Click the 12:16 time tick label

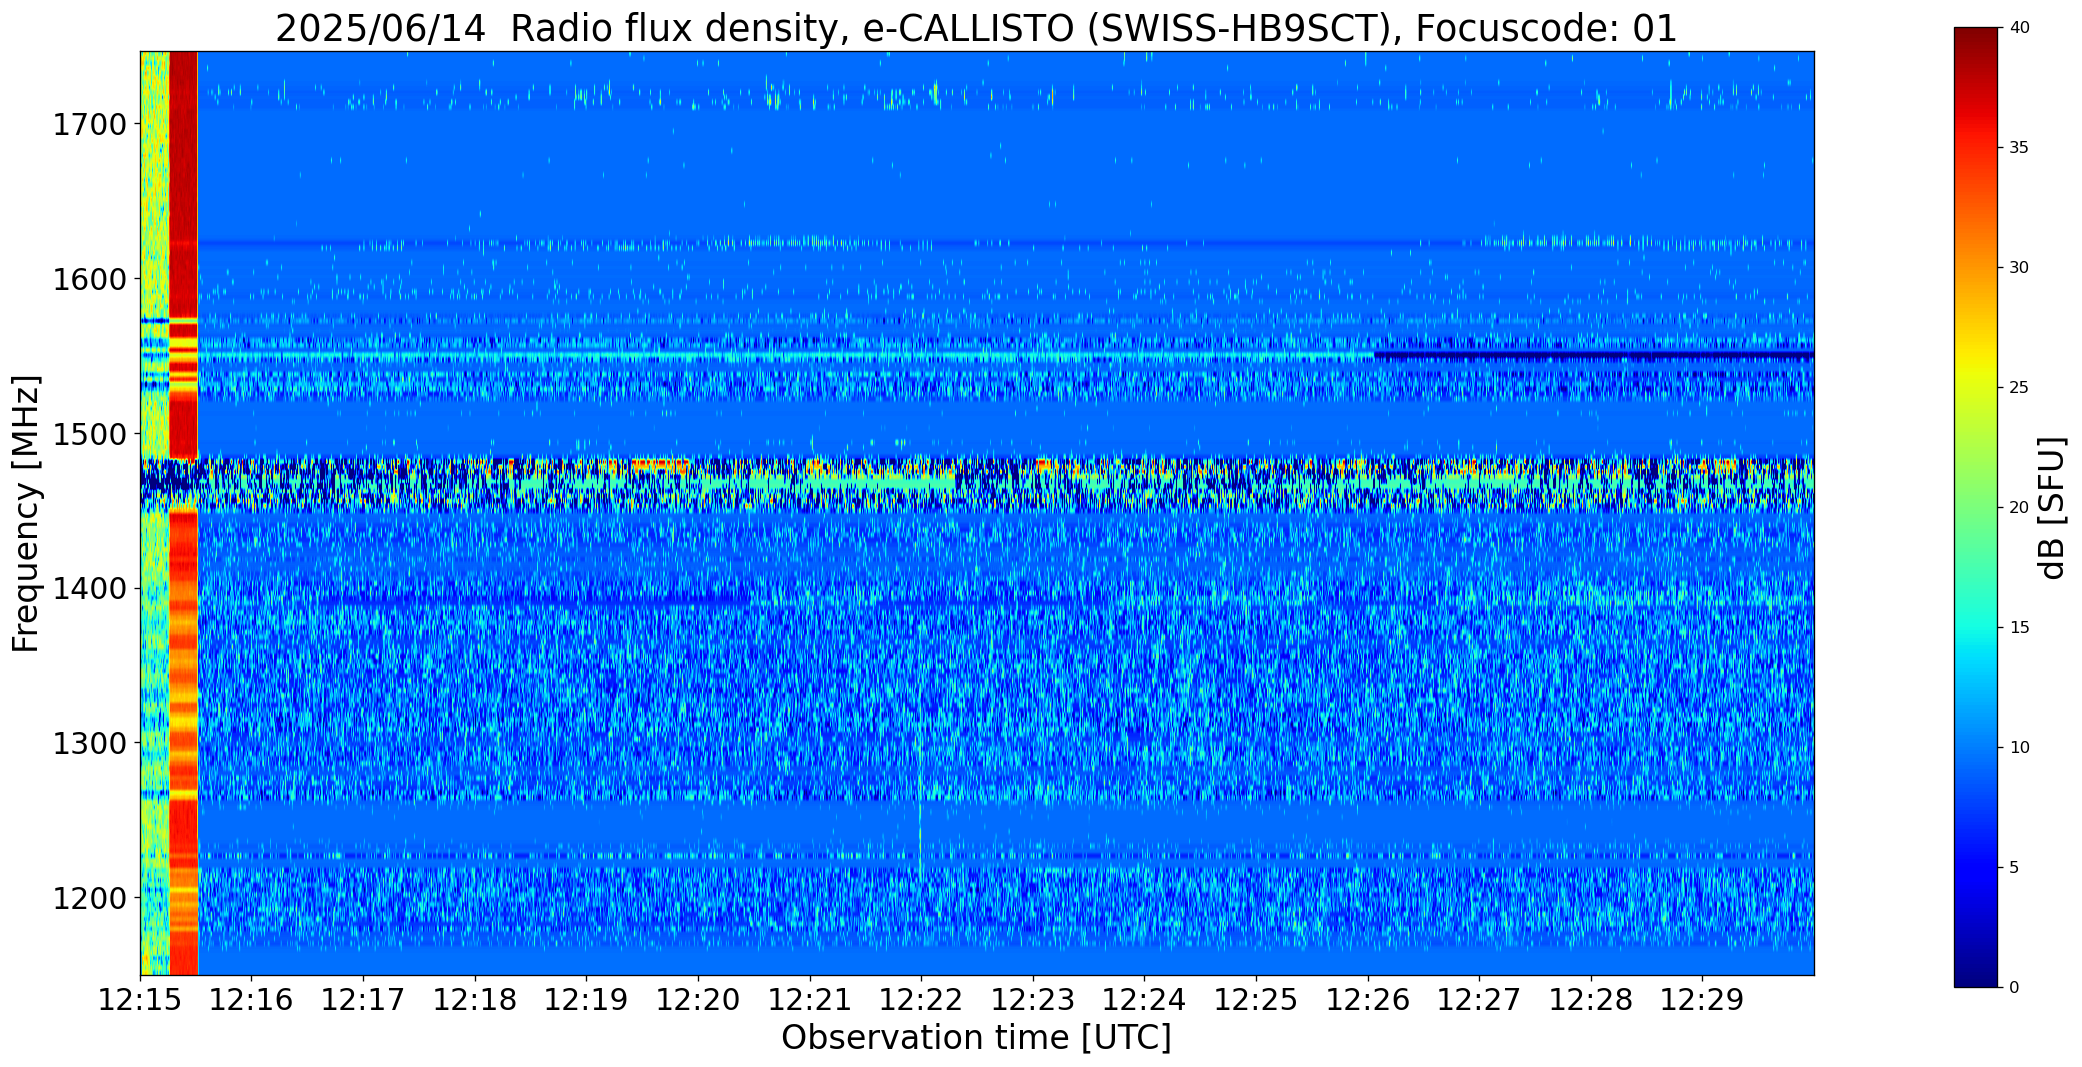tap(252, 1000)
